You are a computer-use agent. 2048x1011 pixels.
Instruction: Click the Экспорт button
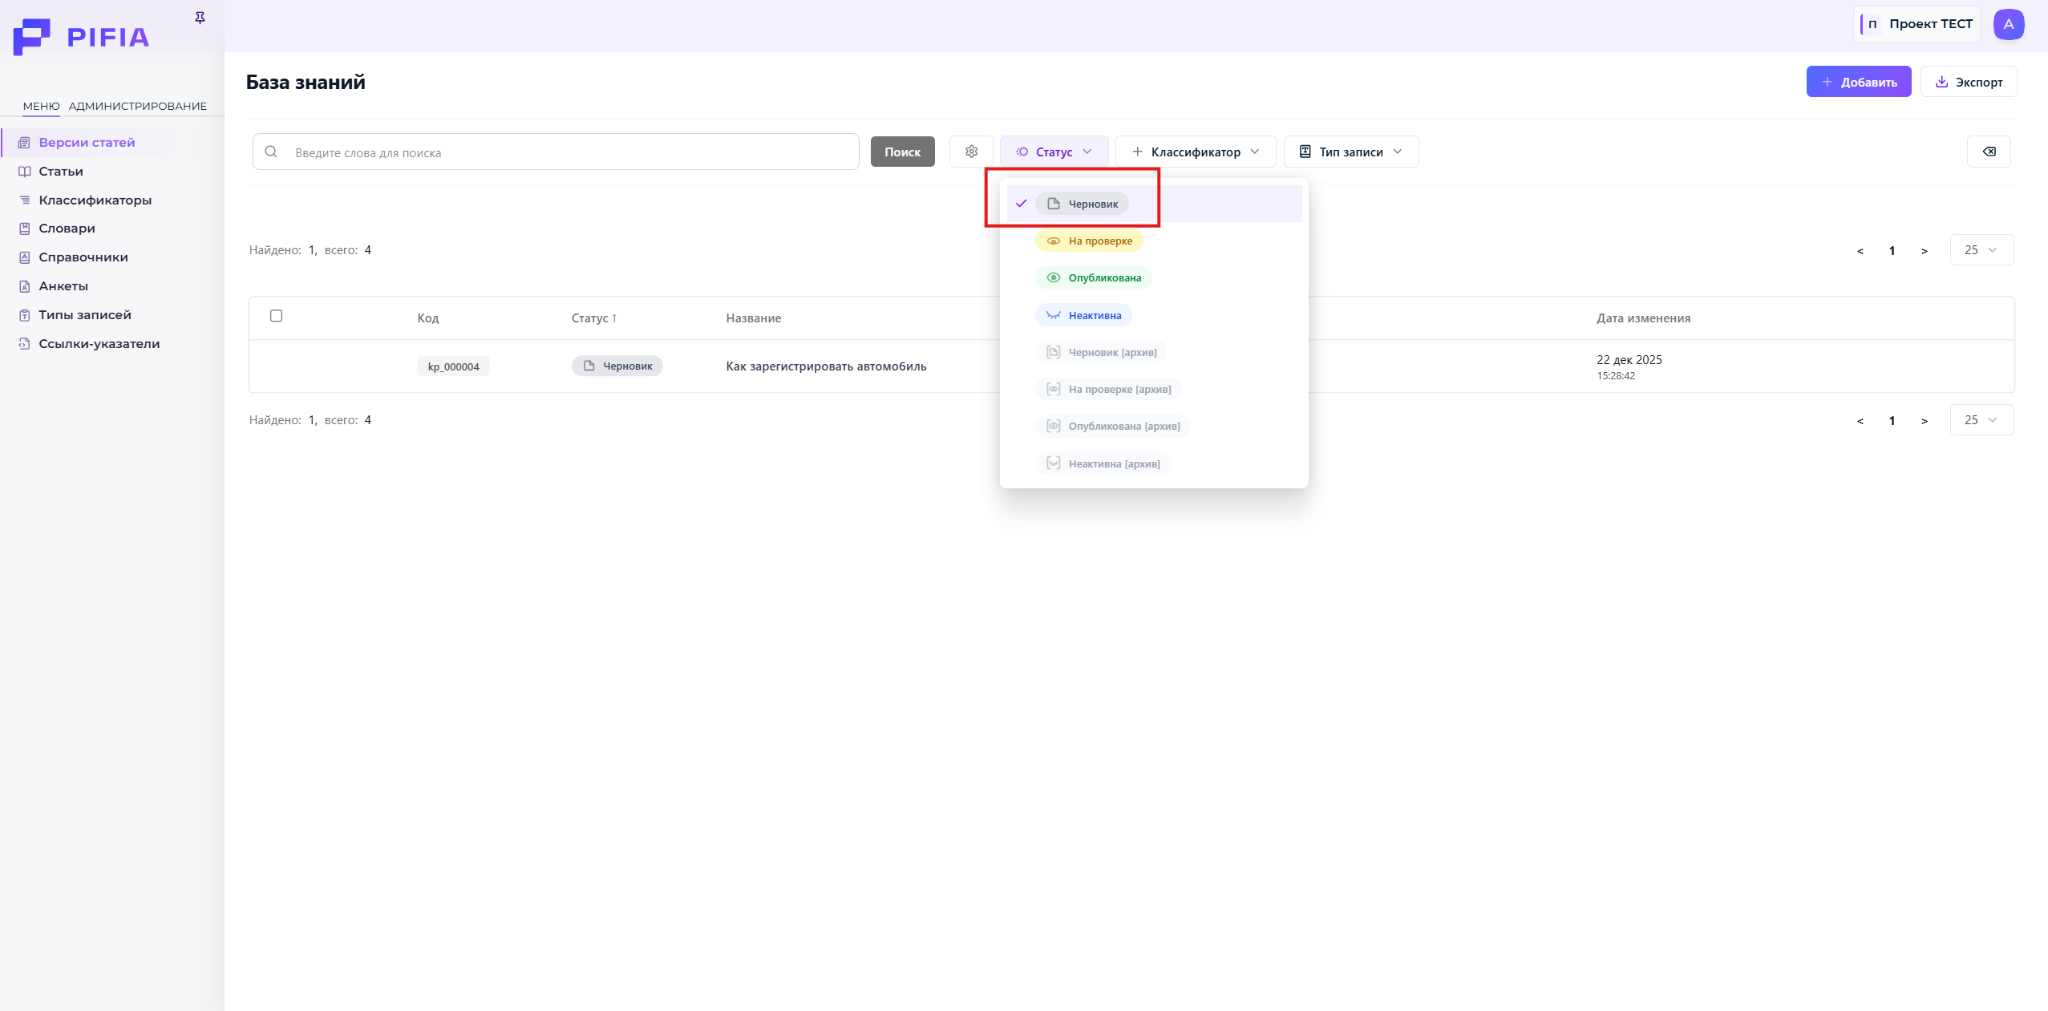1968,82
